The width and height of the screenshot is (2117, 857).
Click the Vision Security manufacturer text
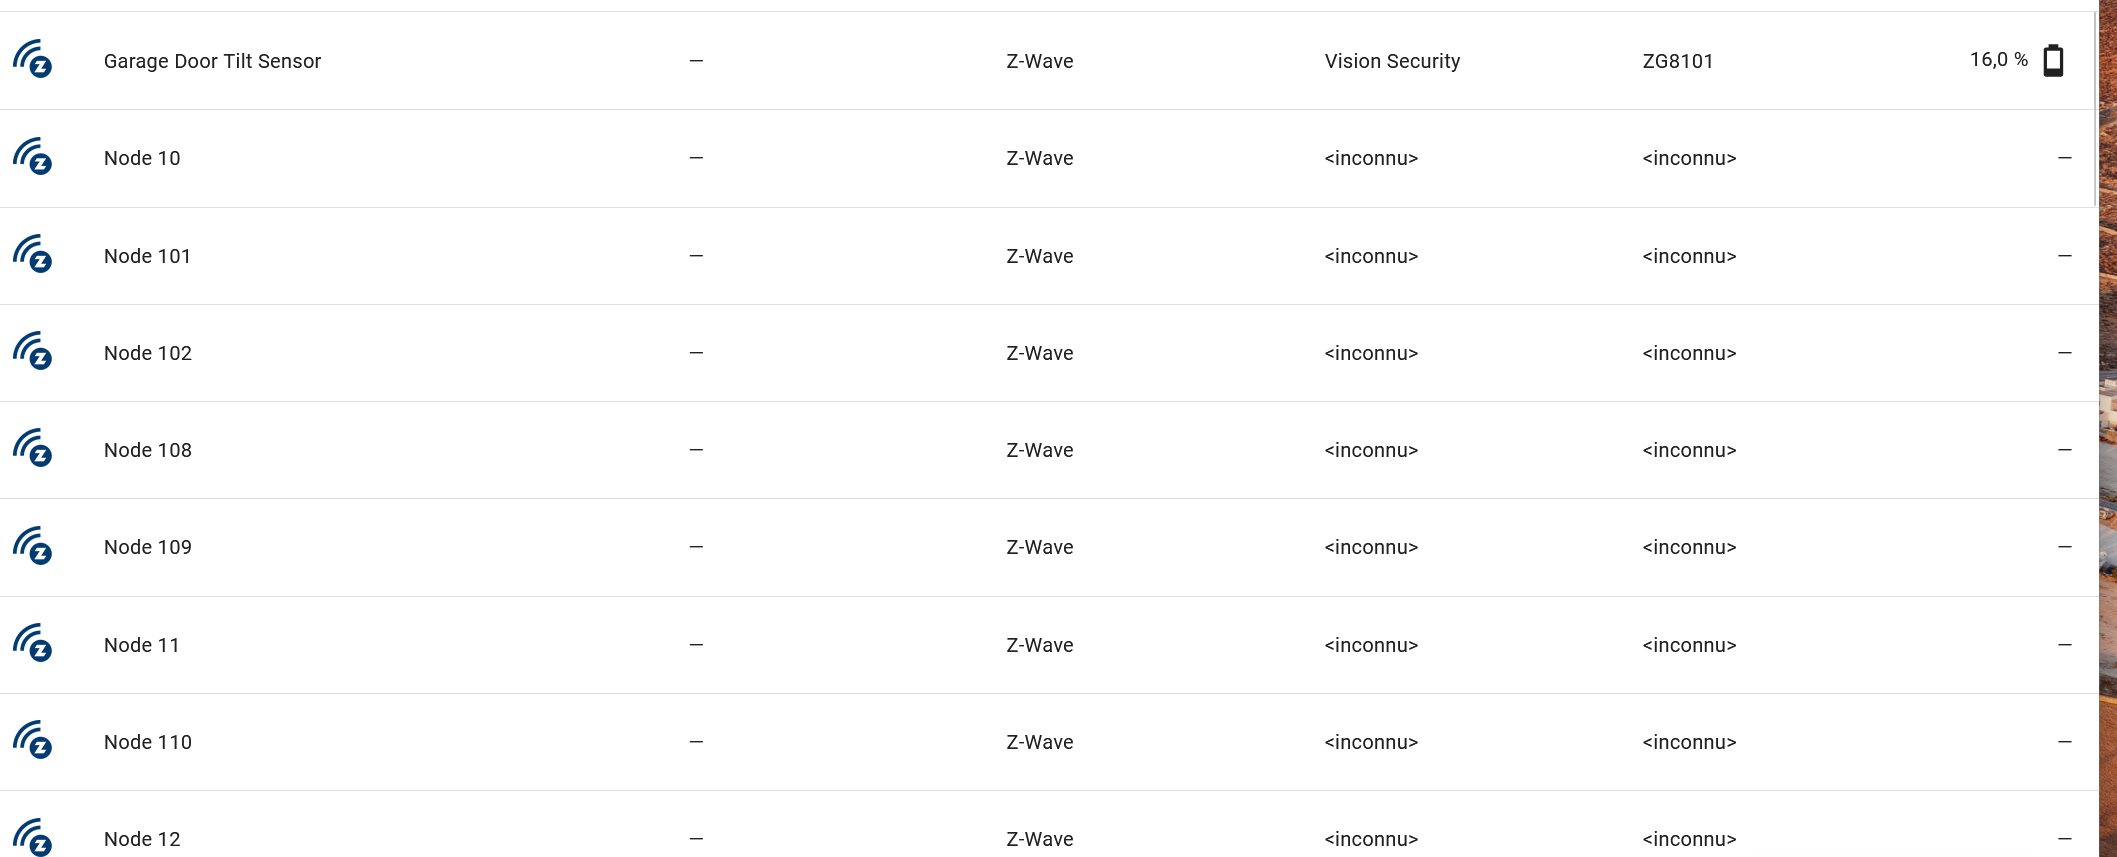pyautogui.click(x=1392, y=61)
